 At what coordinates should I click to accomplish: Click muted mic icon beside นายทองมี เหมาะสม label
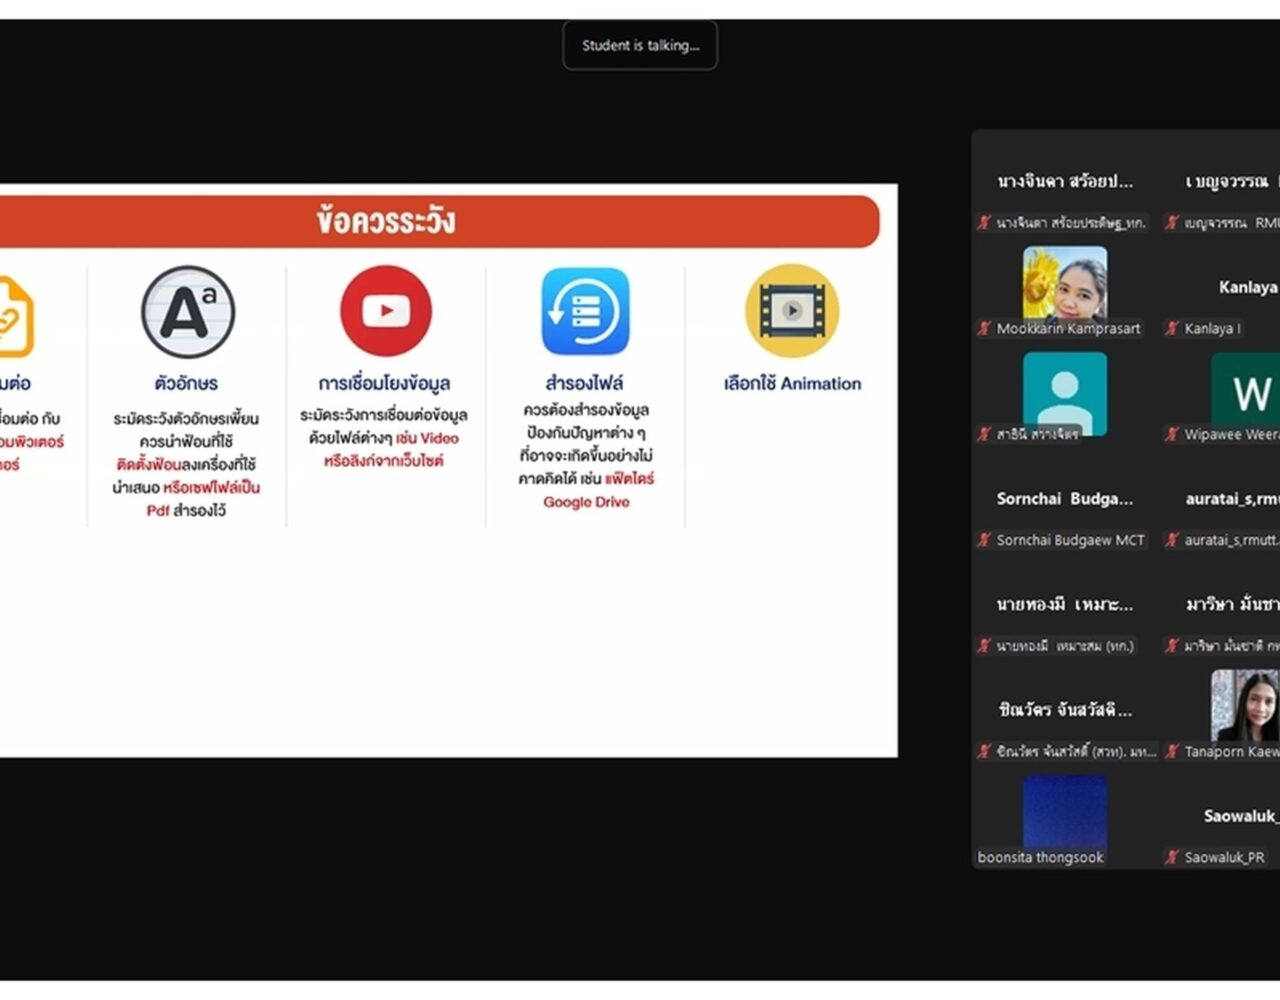point(984,646)
